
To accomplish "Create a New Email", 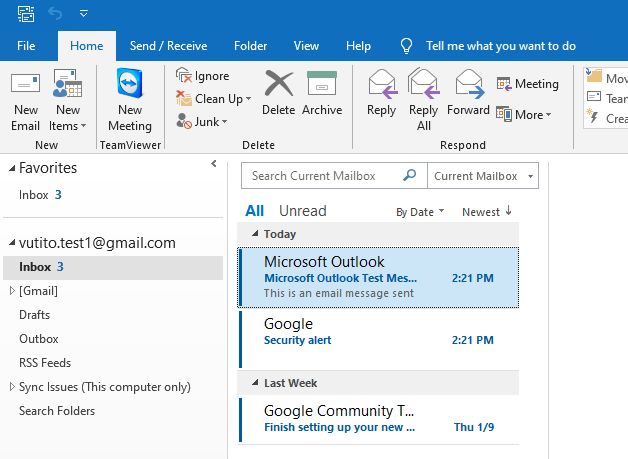I will (26, 100).
